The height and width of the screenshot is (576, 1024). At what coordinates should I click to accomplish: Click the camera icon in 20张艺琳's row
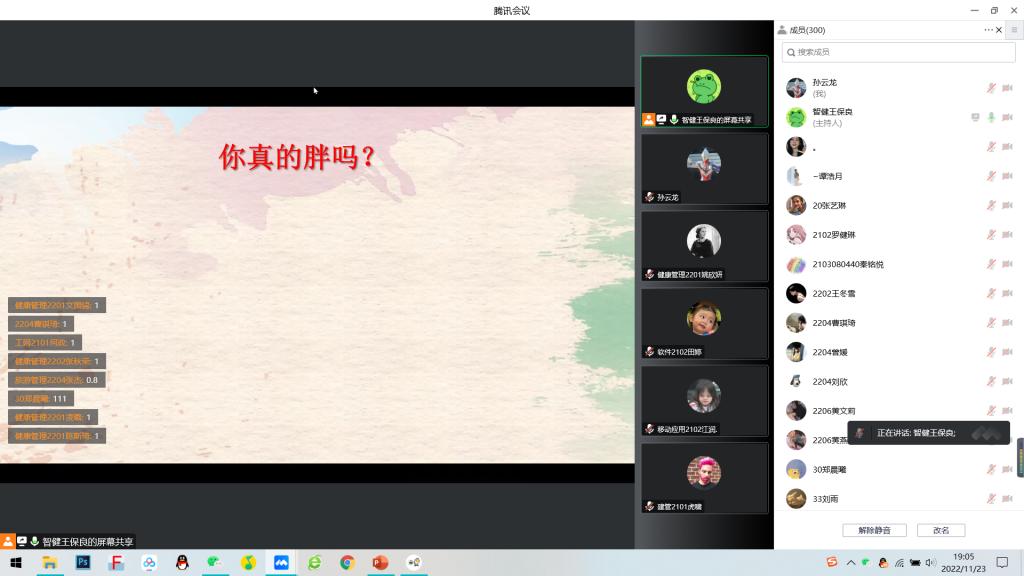click(x=1007, y=206)
